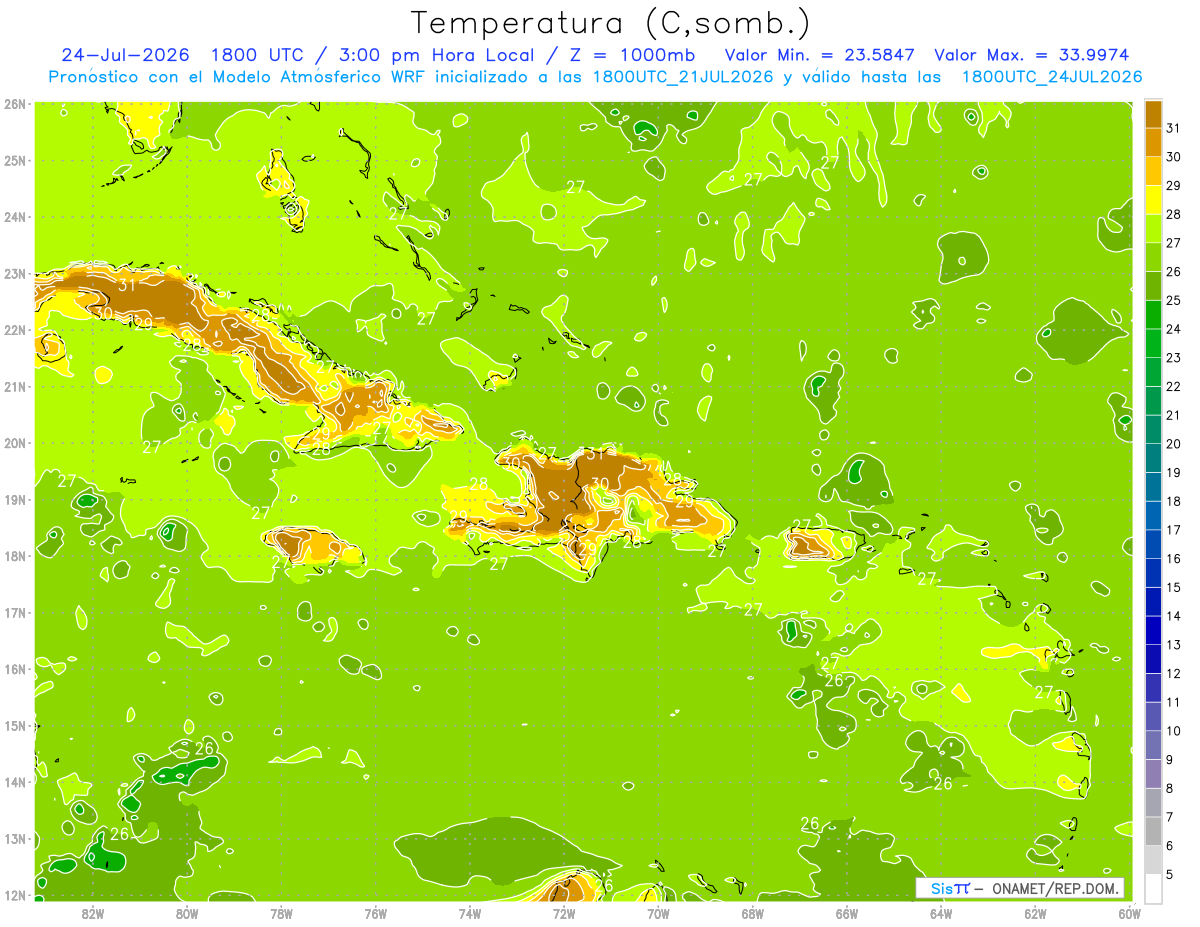
Task: Select 'Valor Min. = 23.5847' text
Action: 820,54
